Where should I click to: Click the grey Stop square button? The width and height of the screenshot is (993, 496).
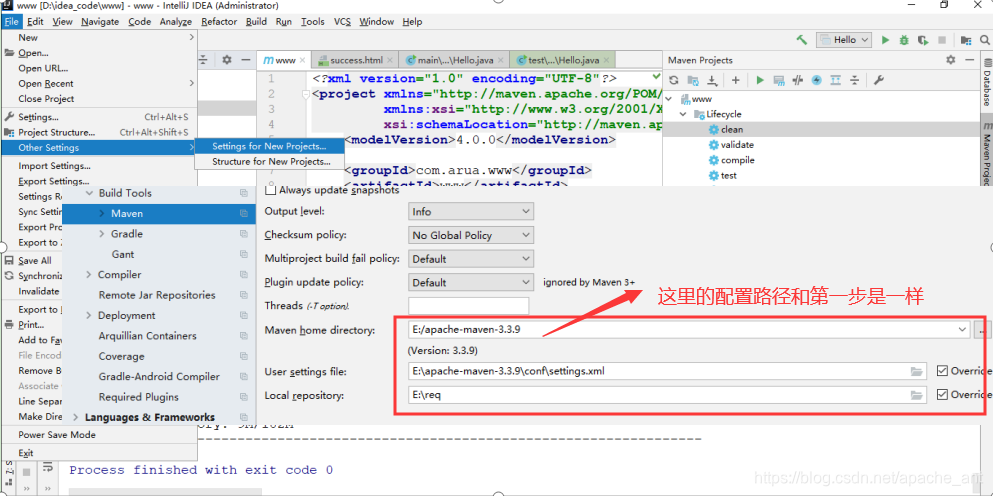(x=942, y=40)
